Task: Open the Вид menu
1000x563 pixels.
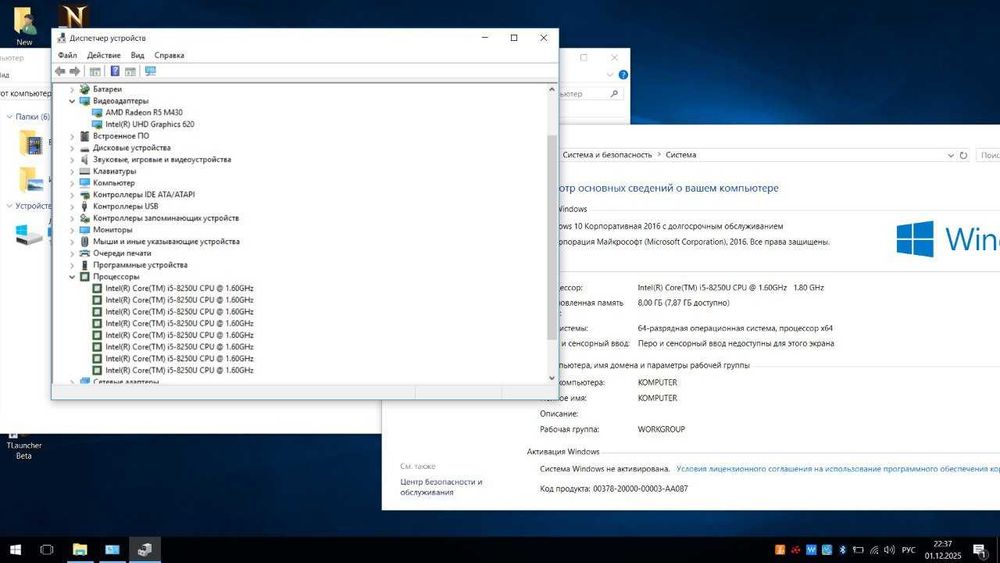Action: click(x=137, y=55)
